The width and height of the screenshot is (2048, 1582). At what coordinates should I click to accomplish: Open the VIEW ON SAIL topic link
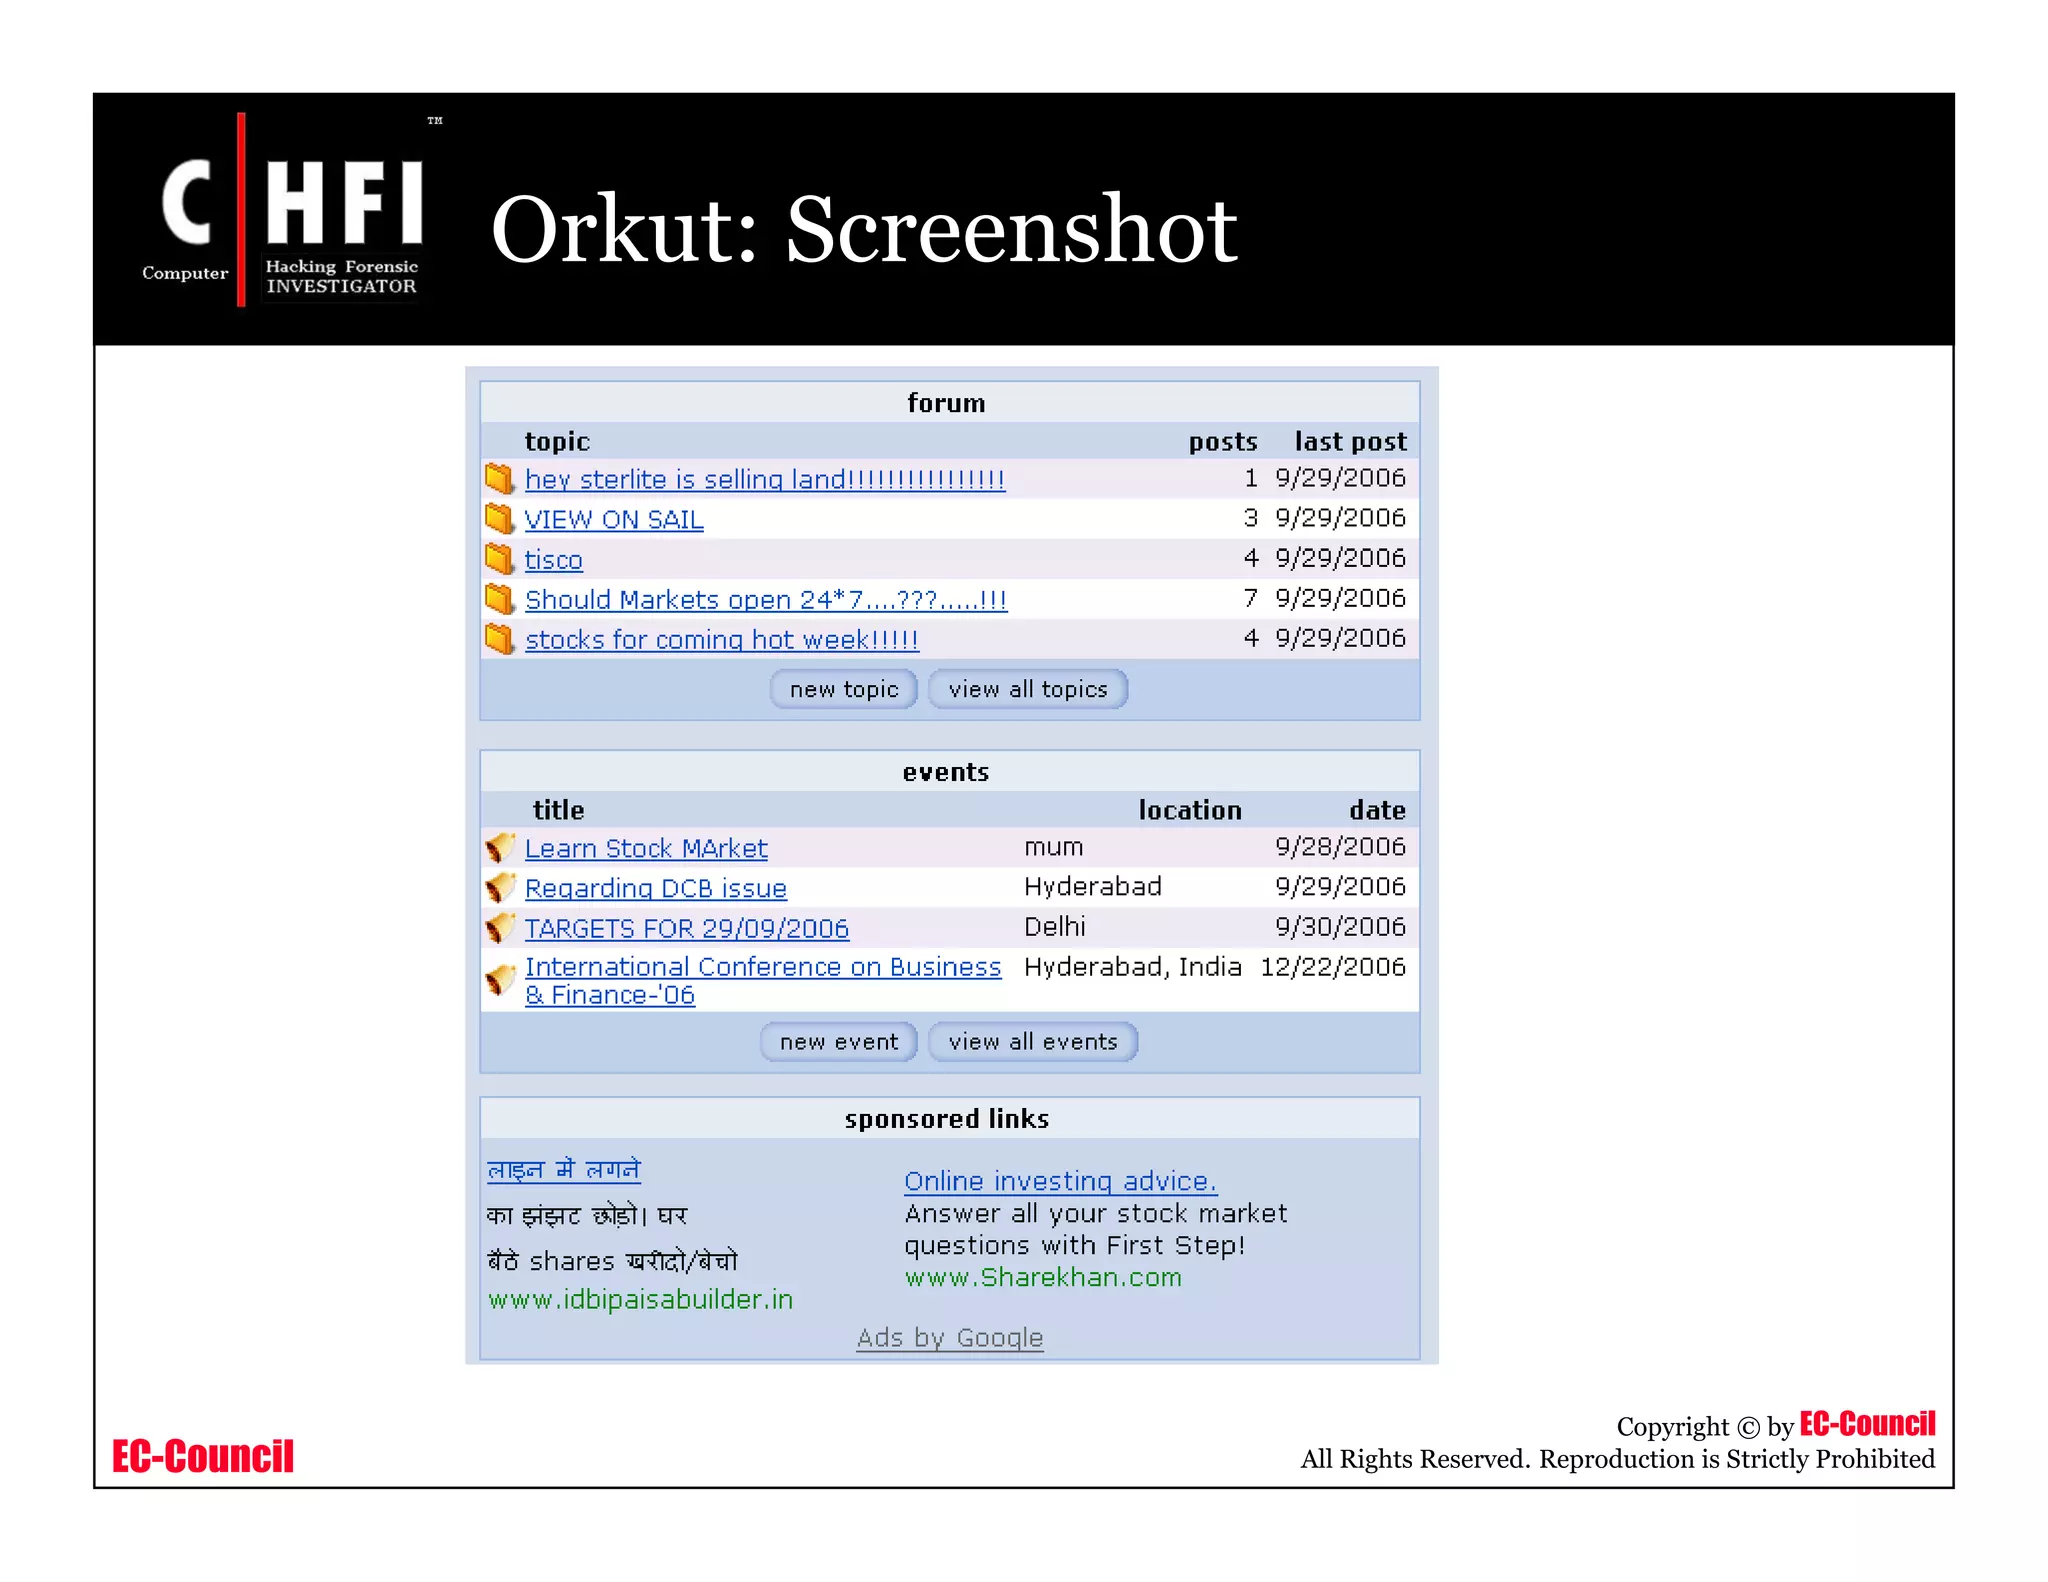pyautogui.click(x=614, y=520)
